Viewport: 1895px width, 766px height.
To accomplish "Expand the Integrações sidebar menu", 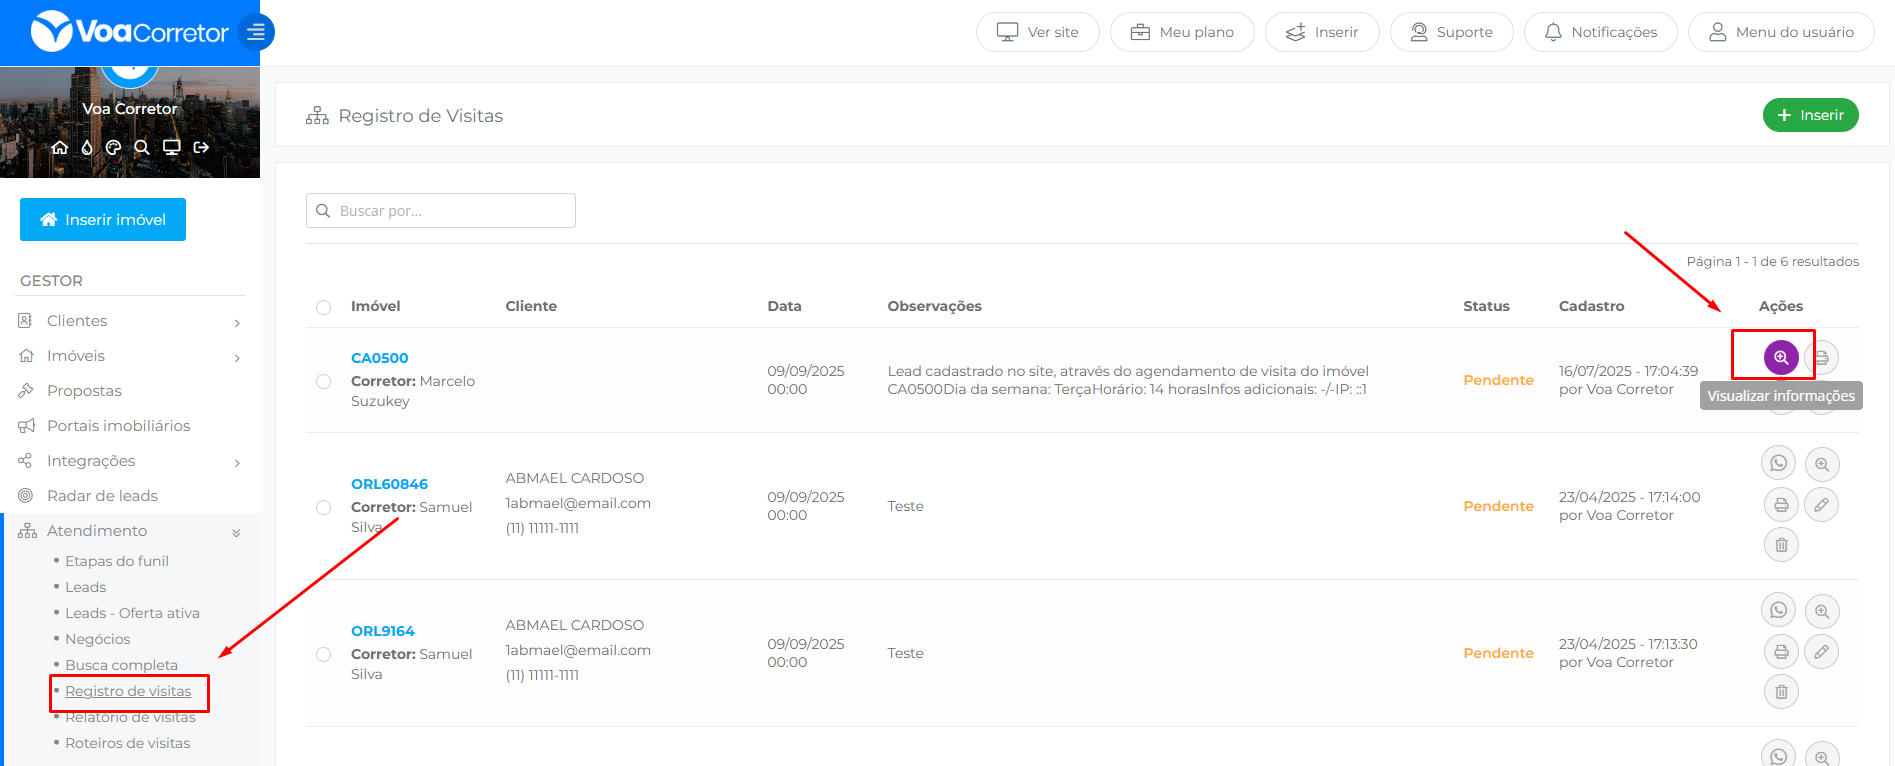I will coord(130,461).
